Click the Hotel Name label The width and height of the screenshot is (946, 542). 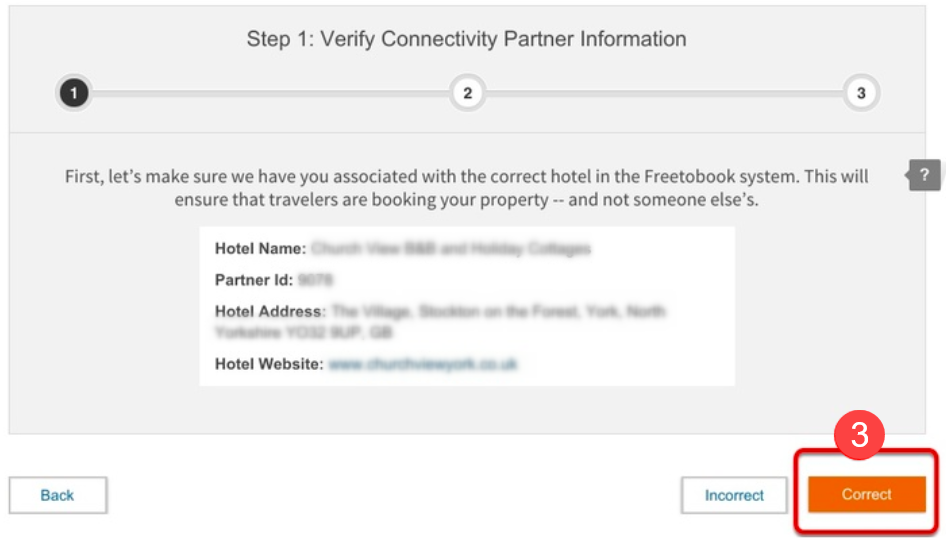(x=260, y=249)
